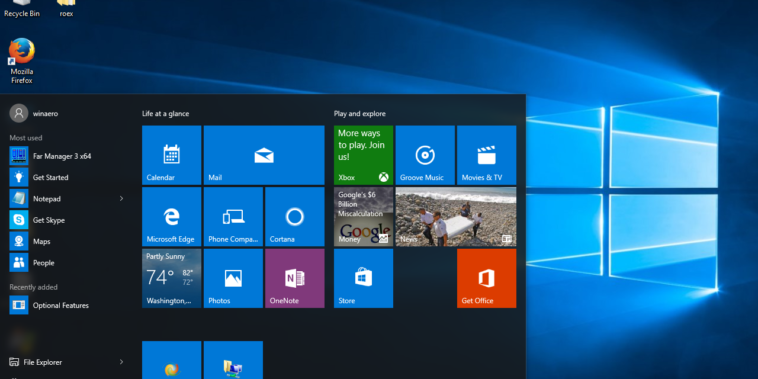Launch the Microsoft Edge tile
Screen dimensions: 758x379
tap(172, 217)
